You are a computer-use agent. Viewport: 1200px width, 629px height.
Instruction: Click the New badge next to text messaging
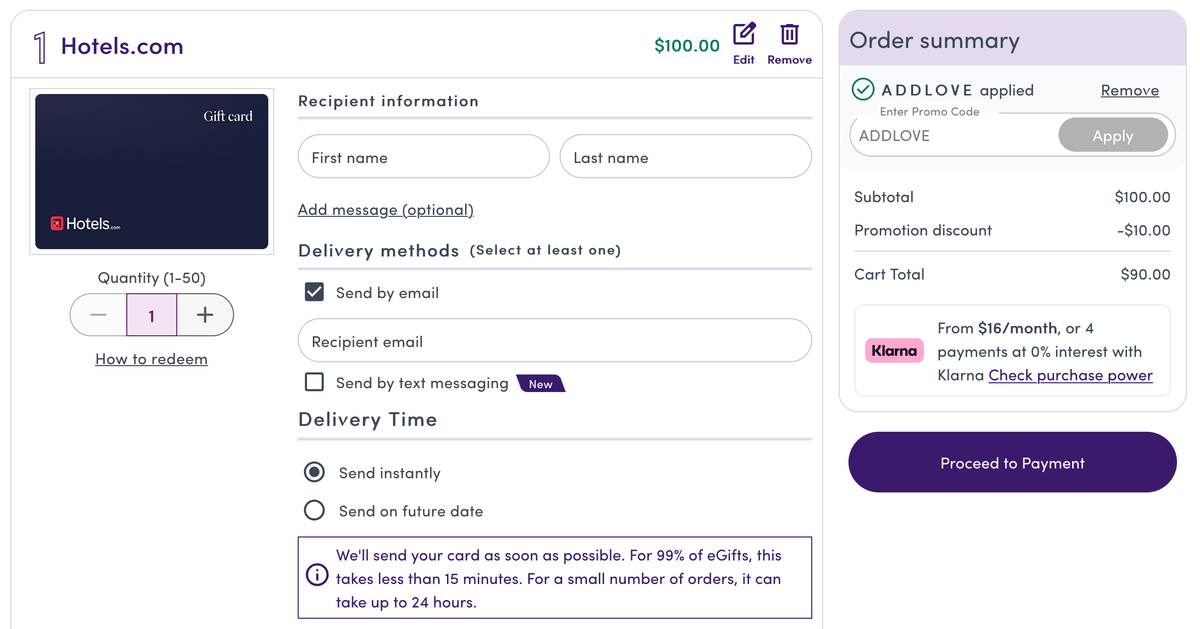point(540,383)
